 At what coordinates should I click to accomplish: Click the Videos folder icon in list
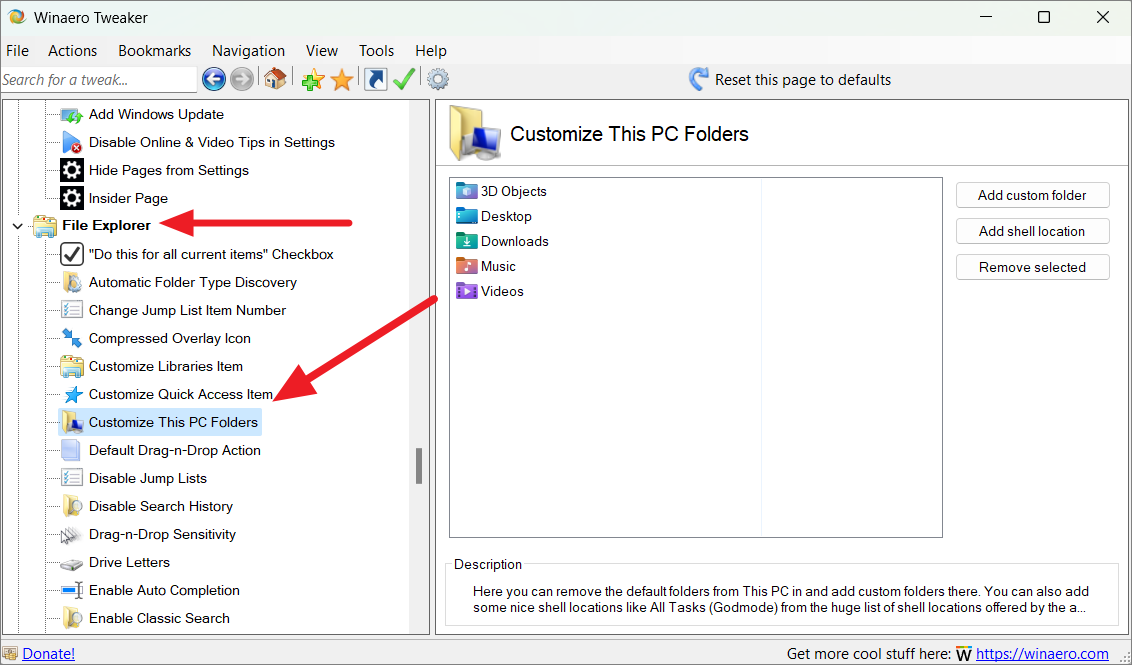coord(467,291)
